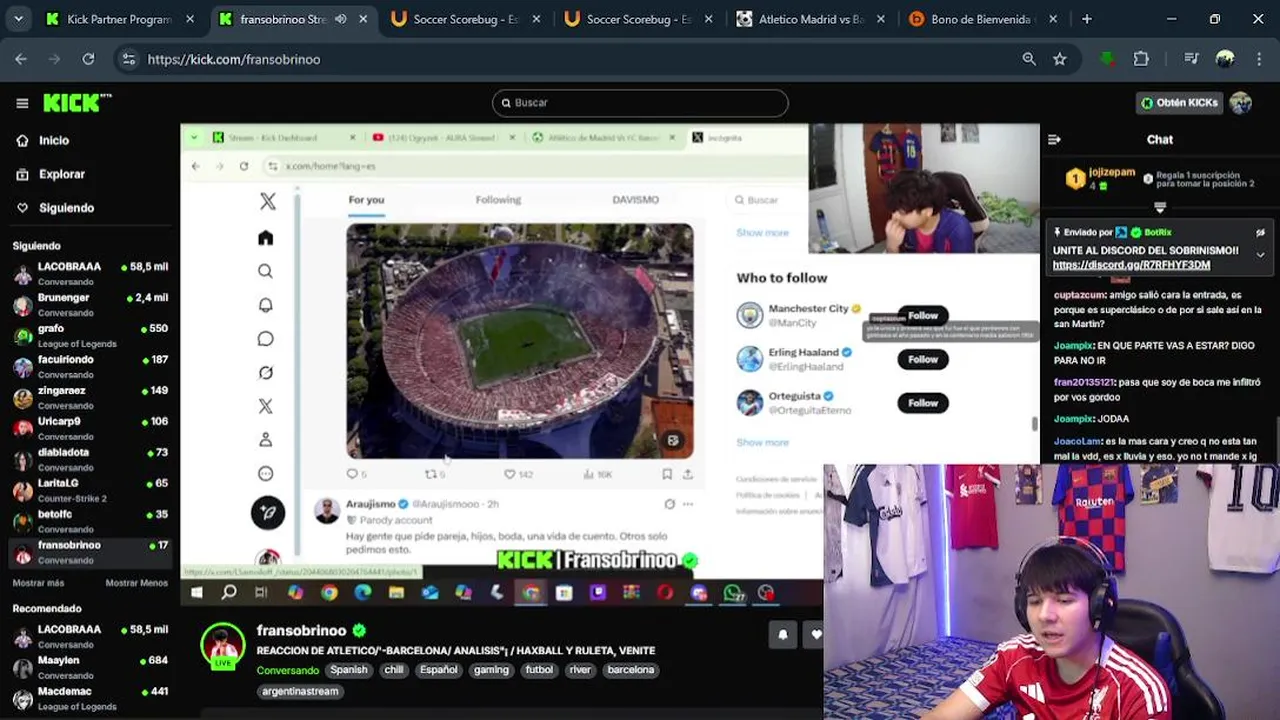1280x720 pixels.
Task: Open facuiriondo channel in sidebar
Action: (90, 366)
